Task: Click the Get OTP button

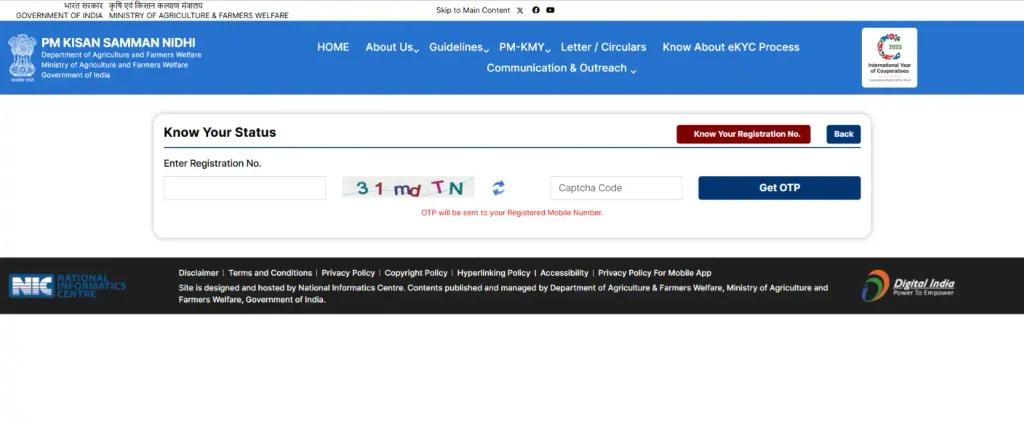Action: (779, 188)
